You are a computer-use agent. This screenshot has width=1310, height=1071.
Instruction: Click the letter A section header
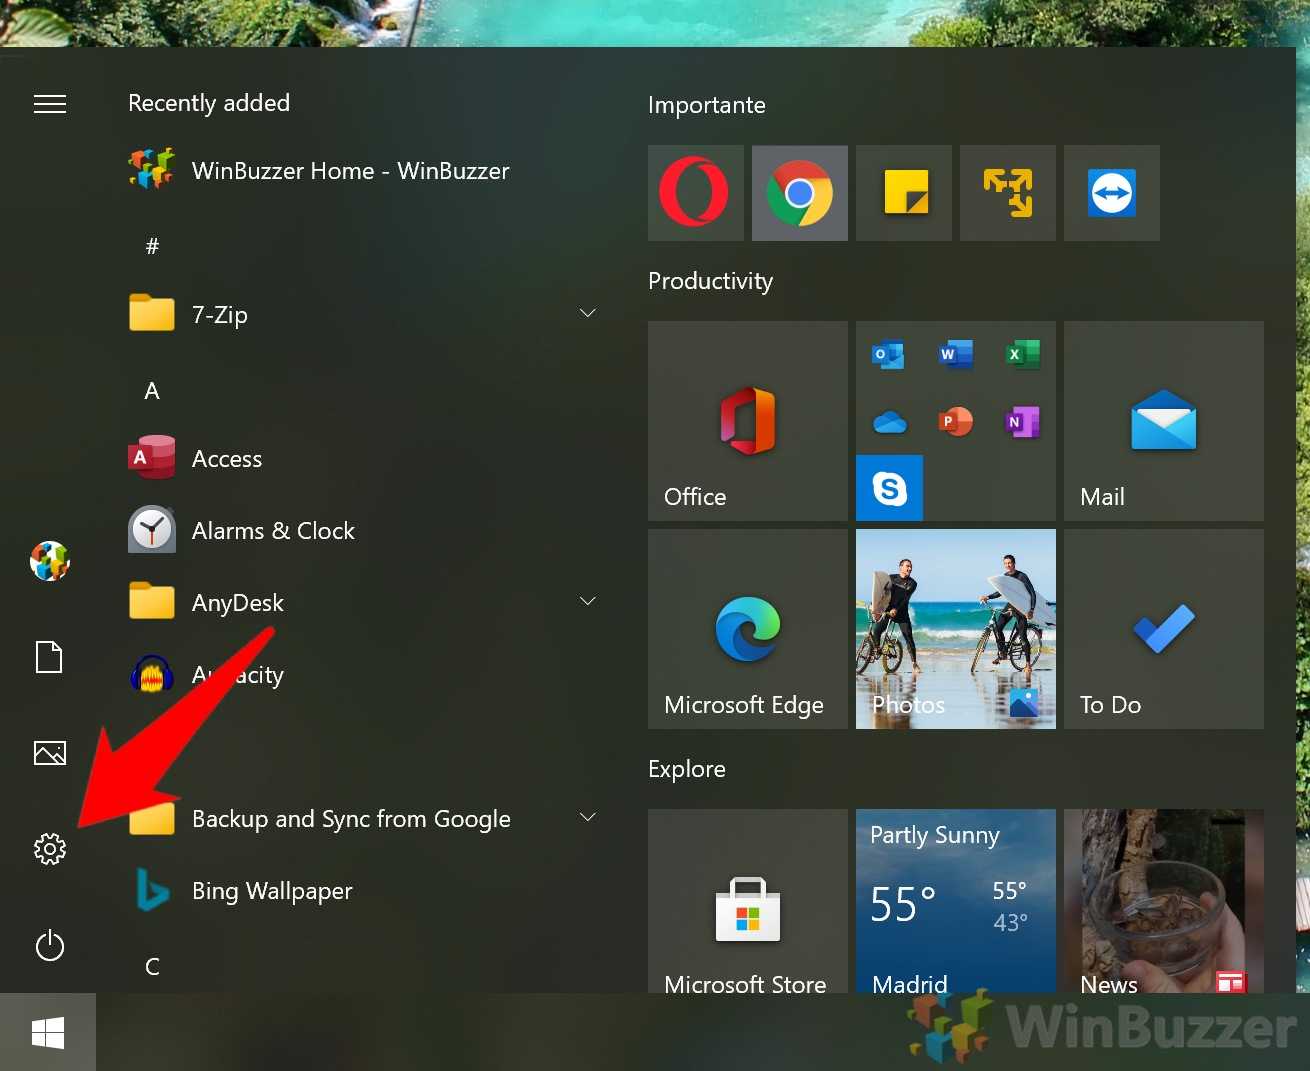(x=152, y=391)
